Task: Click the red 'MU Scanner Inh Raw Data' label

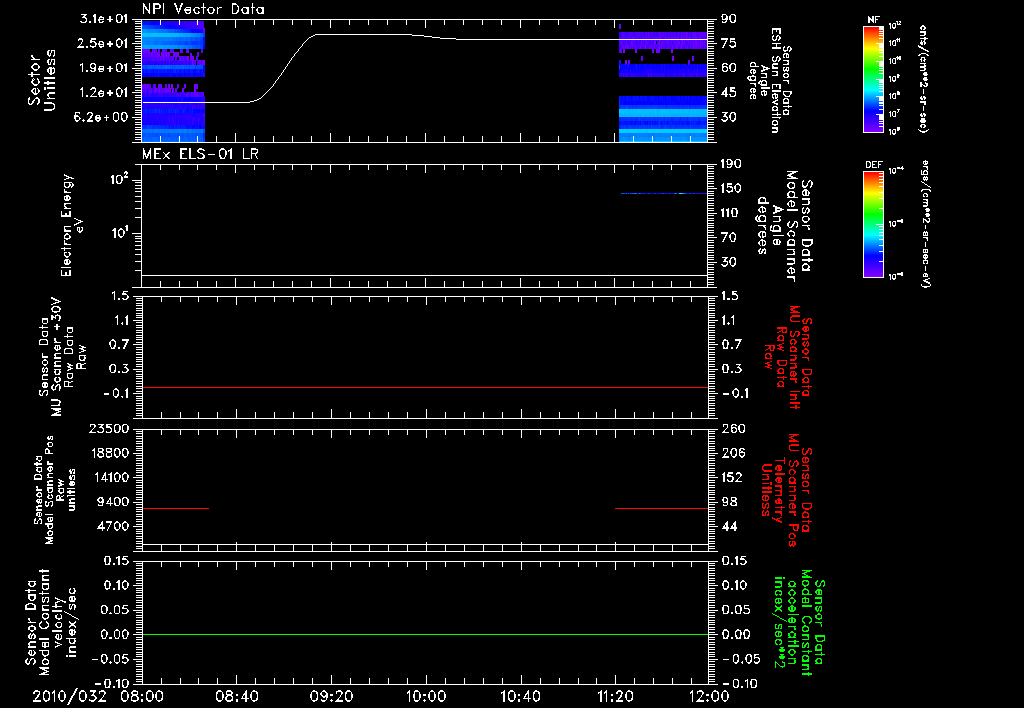Action: [788, 357]
